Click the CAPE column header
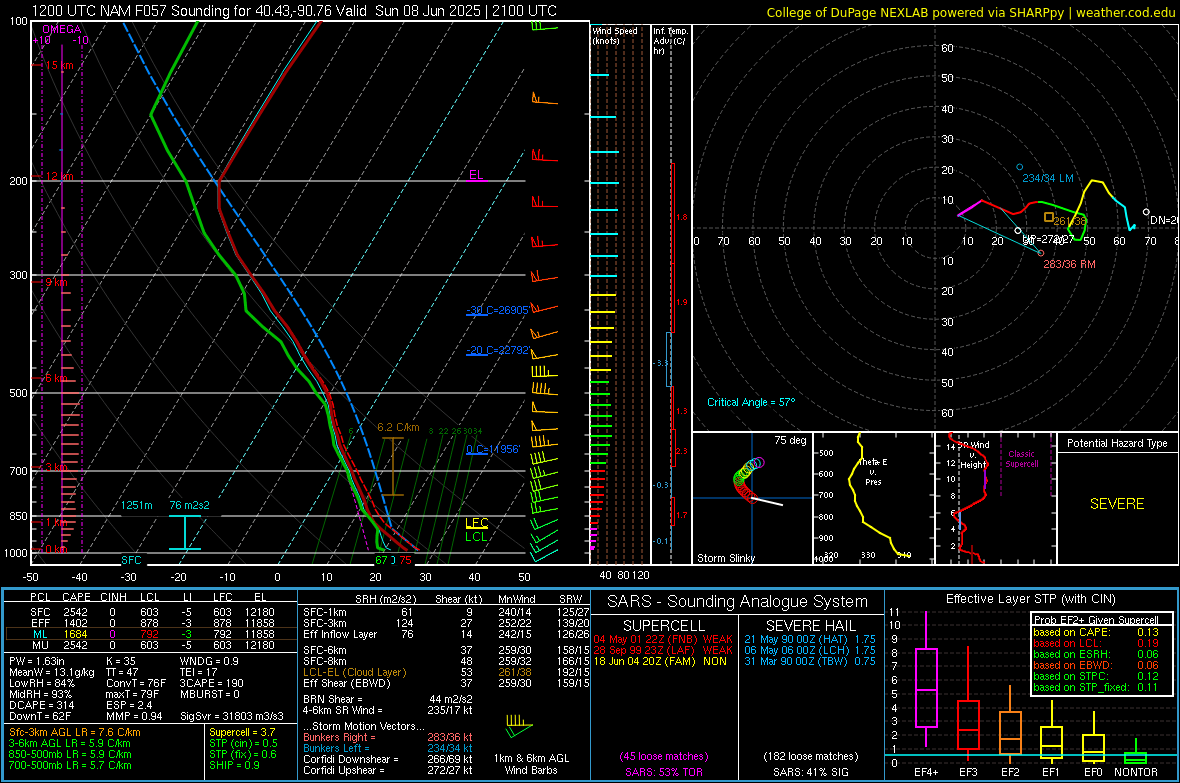The image size is (1180, 783). pos(76,597)
